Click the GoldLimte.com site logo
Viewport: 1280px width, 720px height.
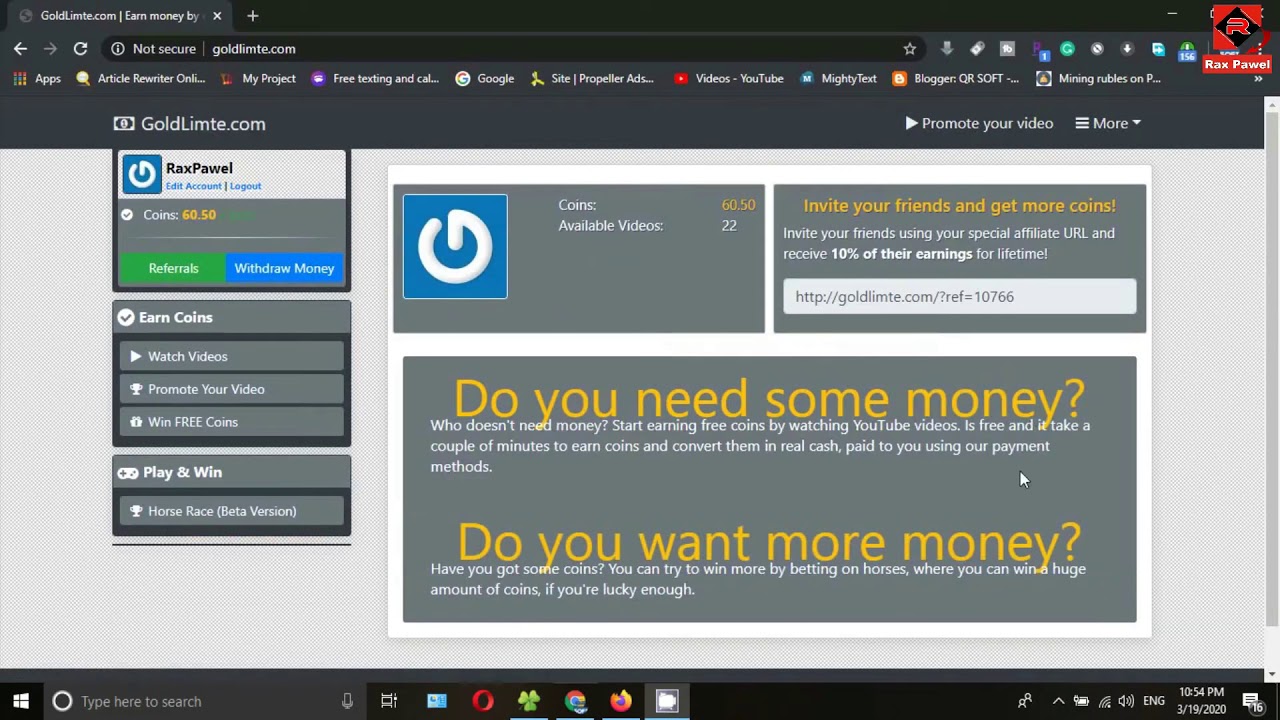click(x=190, y=123)
